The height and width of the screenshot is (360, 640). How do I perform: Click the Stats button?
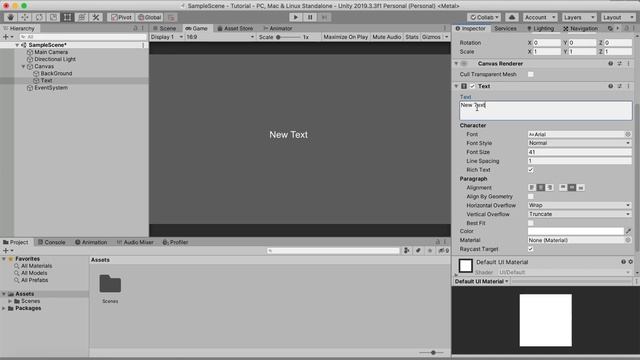[412, 37]
